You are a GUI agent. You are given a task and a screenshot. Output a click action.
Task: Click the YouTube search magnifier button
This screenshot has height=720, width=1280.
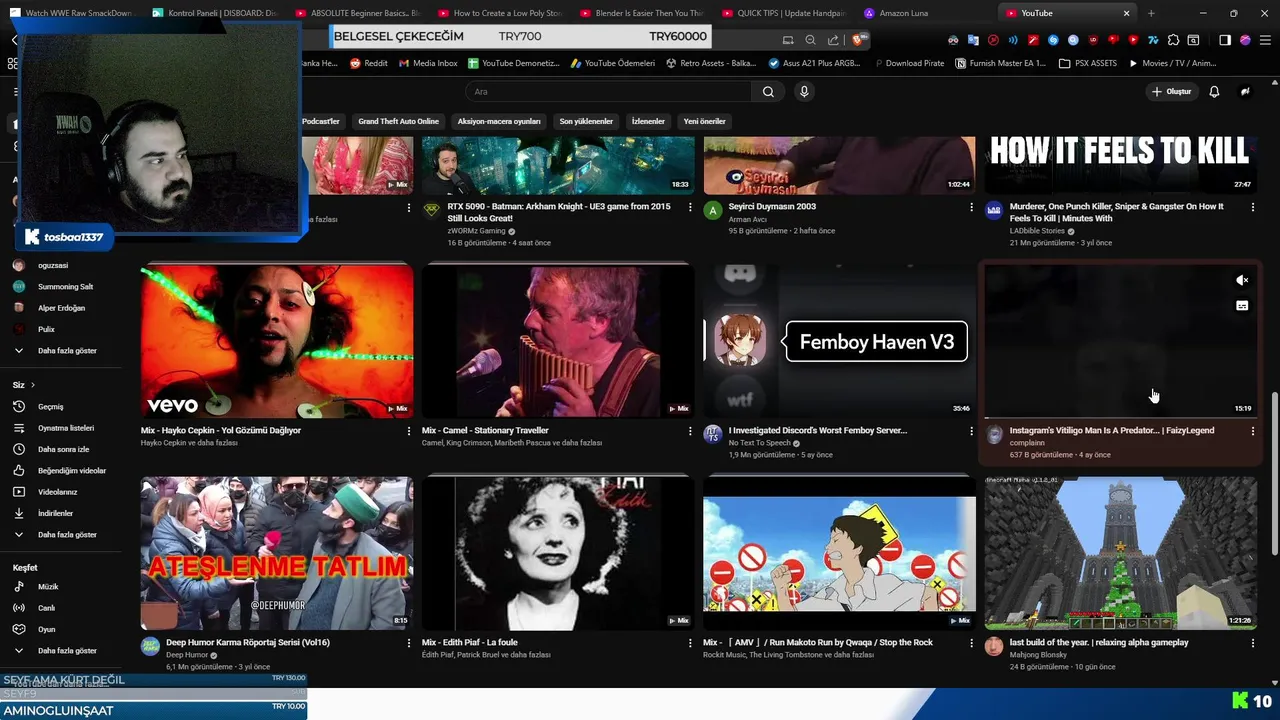(768, 91)
